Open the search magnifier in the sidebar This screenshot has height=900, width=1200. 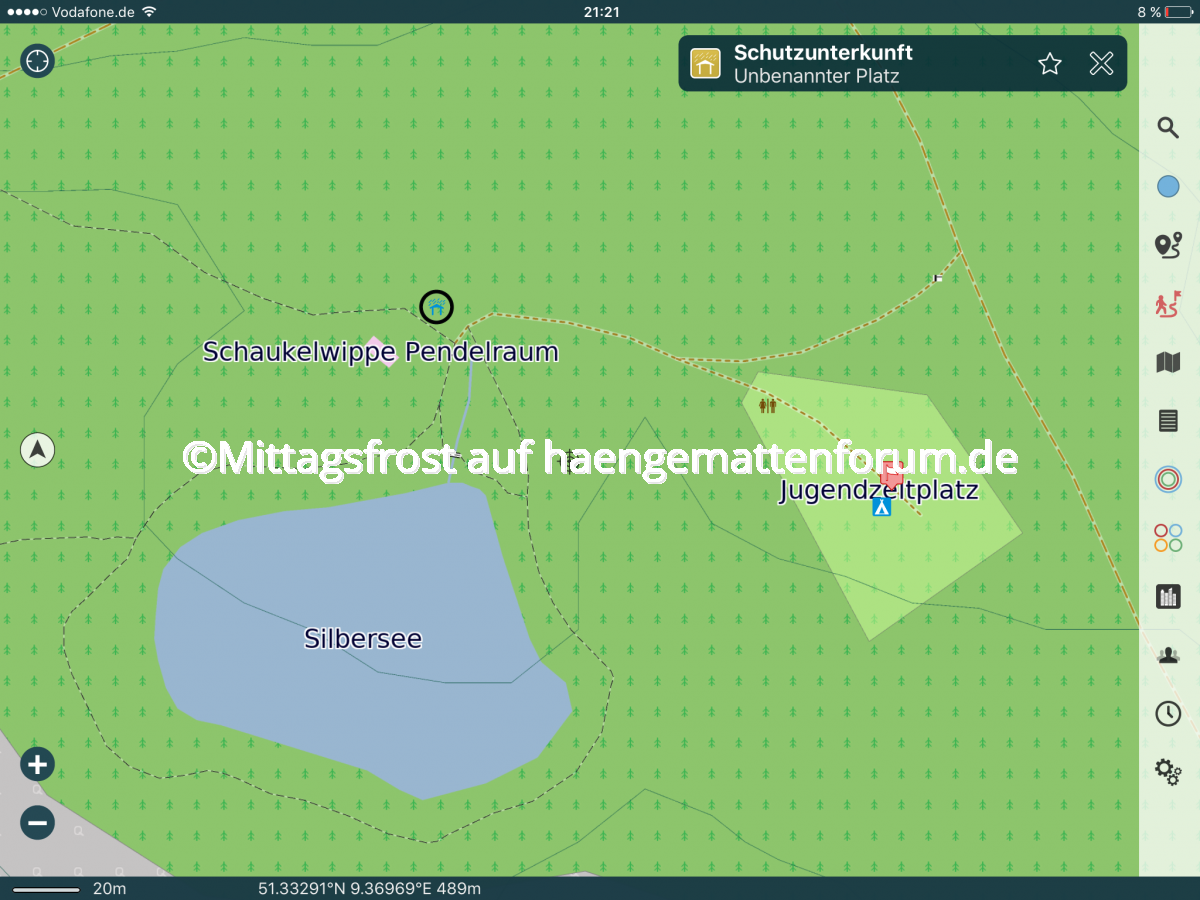pyautogui.click(x=1167, y=127)
